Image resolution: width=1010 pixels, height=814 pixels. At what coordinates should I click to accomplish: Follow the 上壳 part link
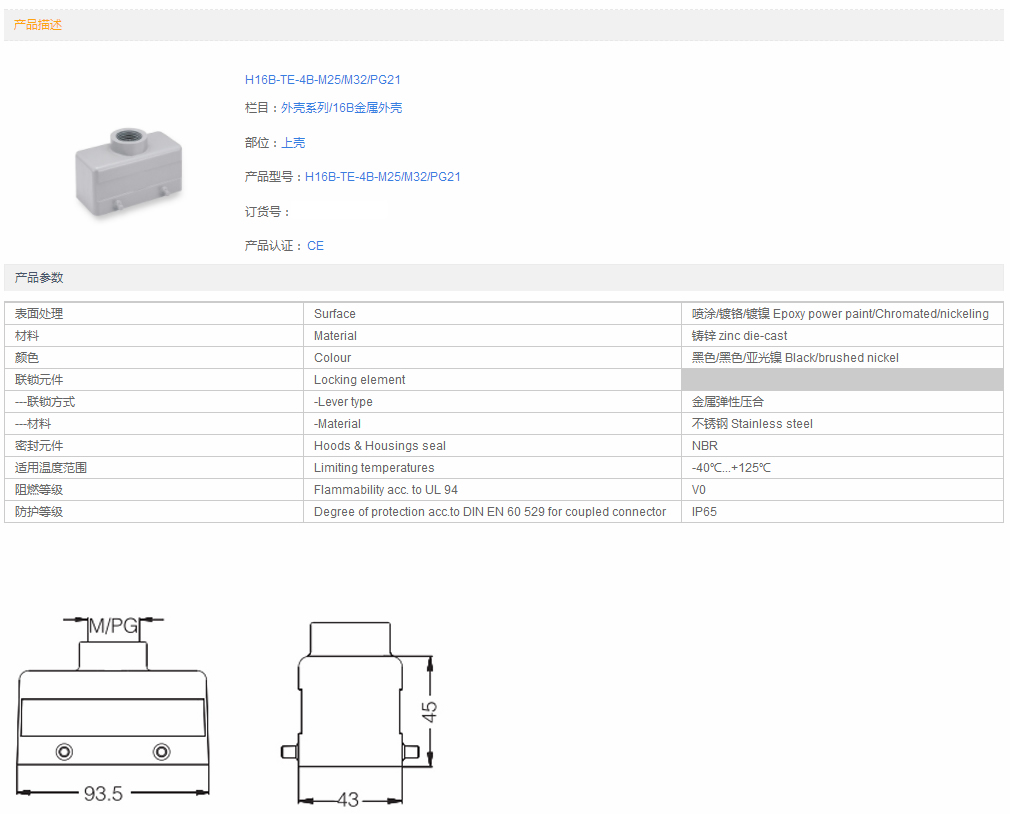293,143
